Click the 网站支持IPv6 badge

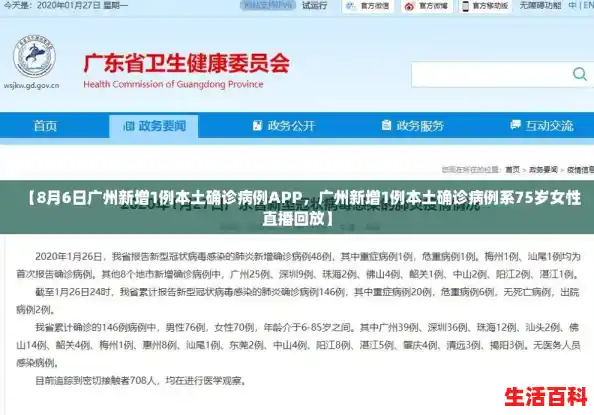pyautogui.click(x=268, y=5)
